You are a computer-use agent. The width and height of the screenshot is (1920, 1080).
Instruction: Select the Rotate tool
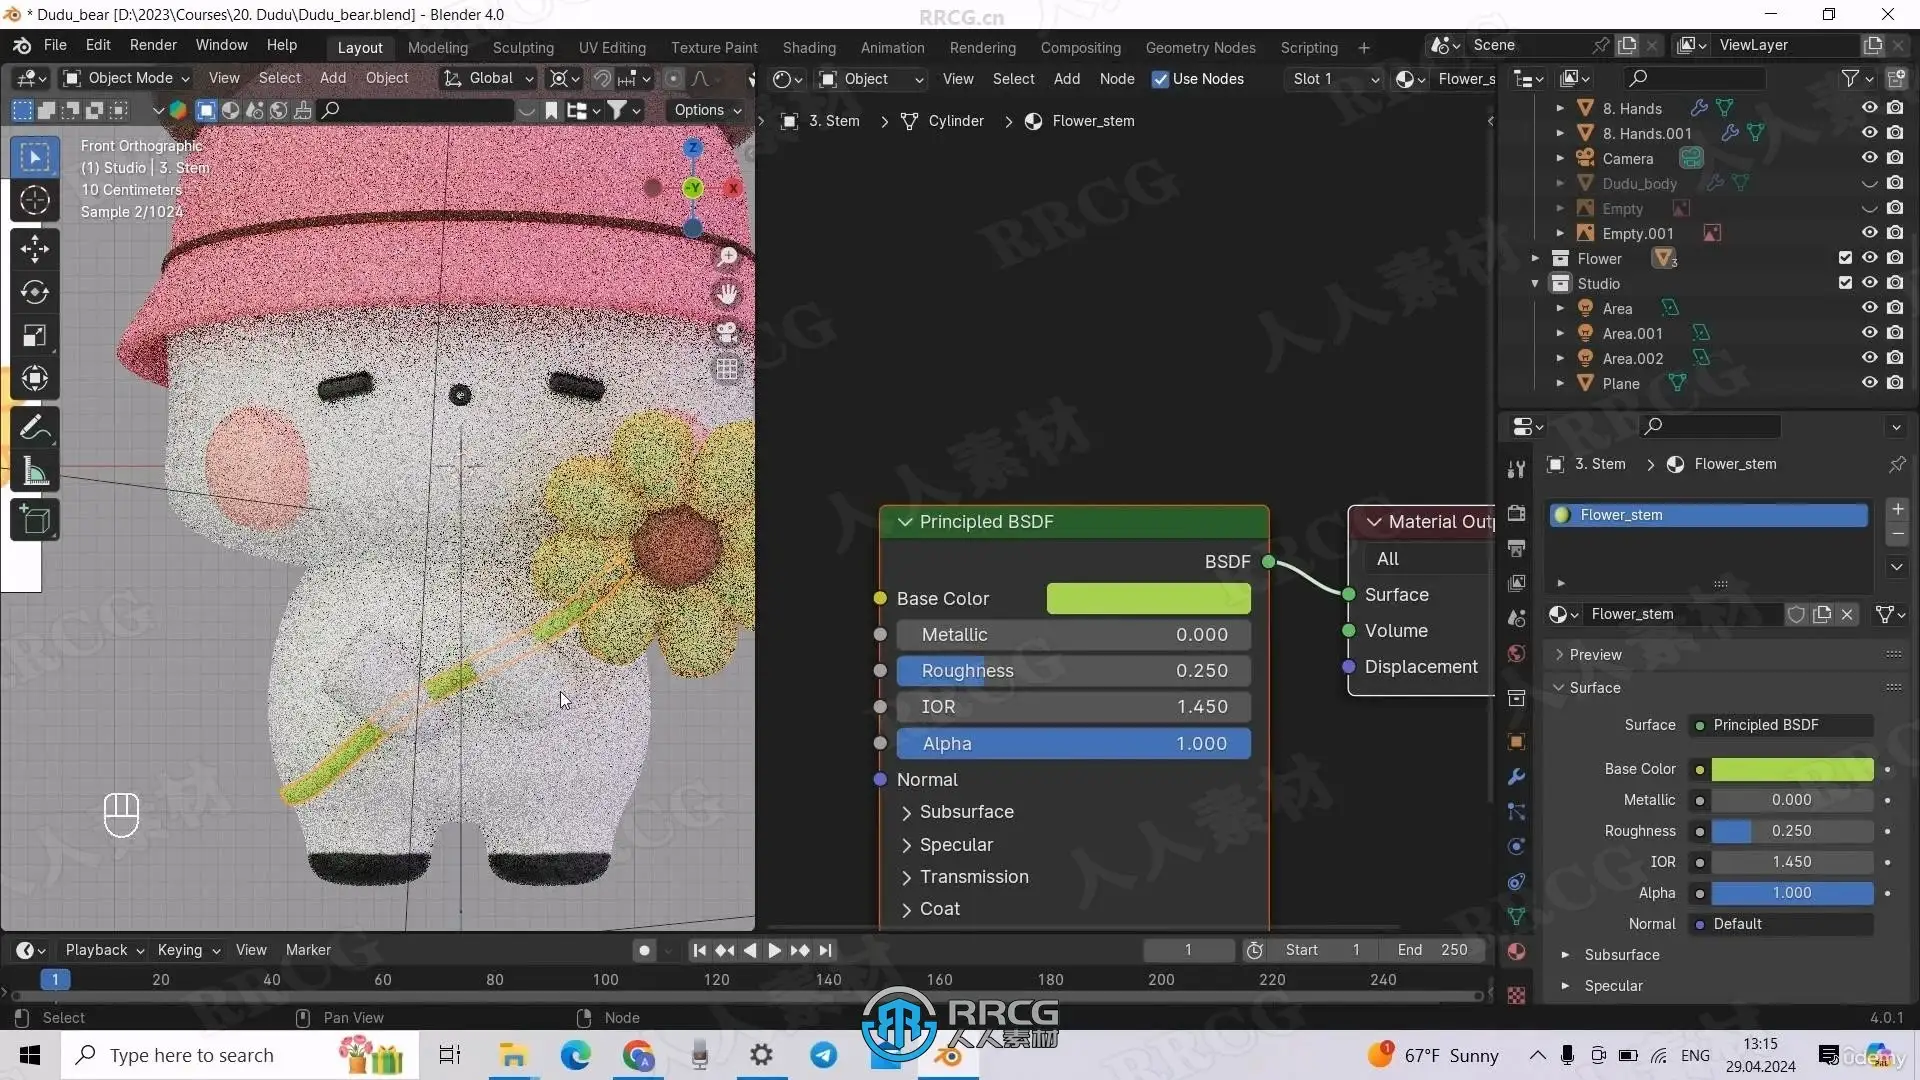coord(35,292)
